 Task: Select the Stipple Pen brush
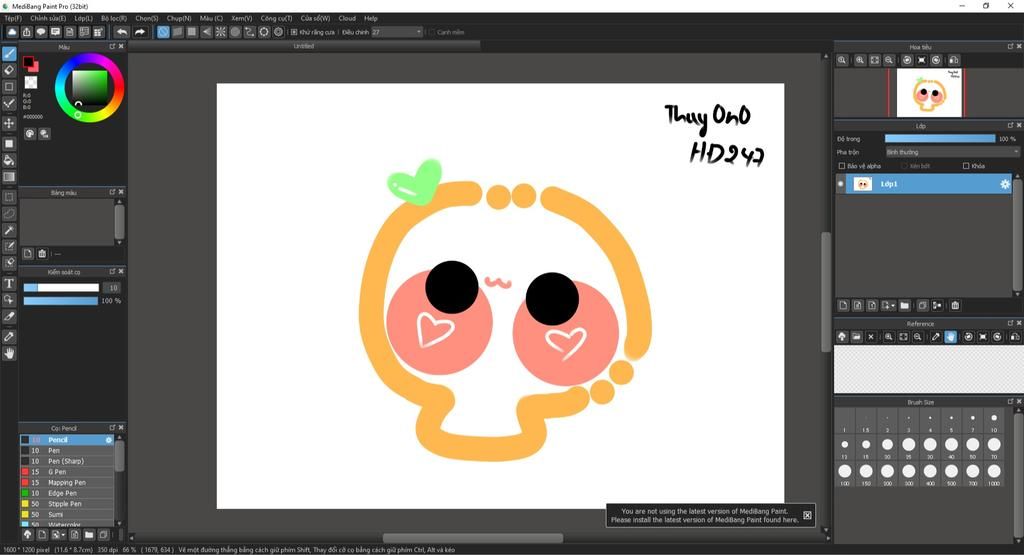click(67, 503)
